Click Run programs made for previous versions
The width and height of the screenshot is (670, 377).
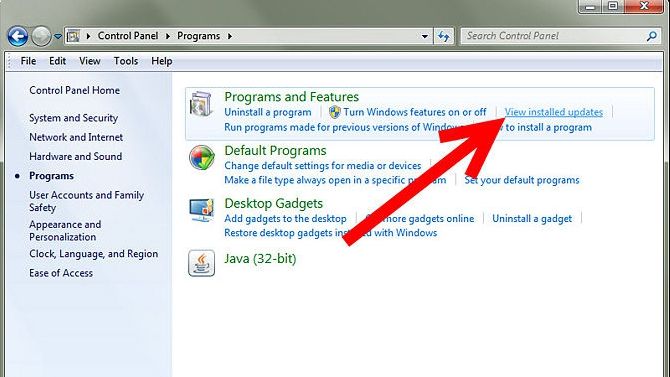click(x=341, y=127)
